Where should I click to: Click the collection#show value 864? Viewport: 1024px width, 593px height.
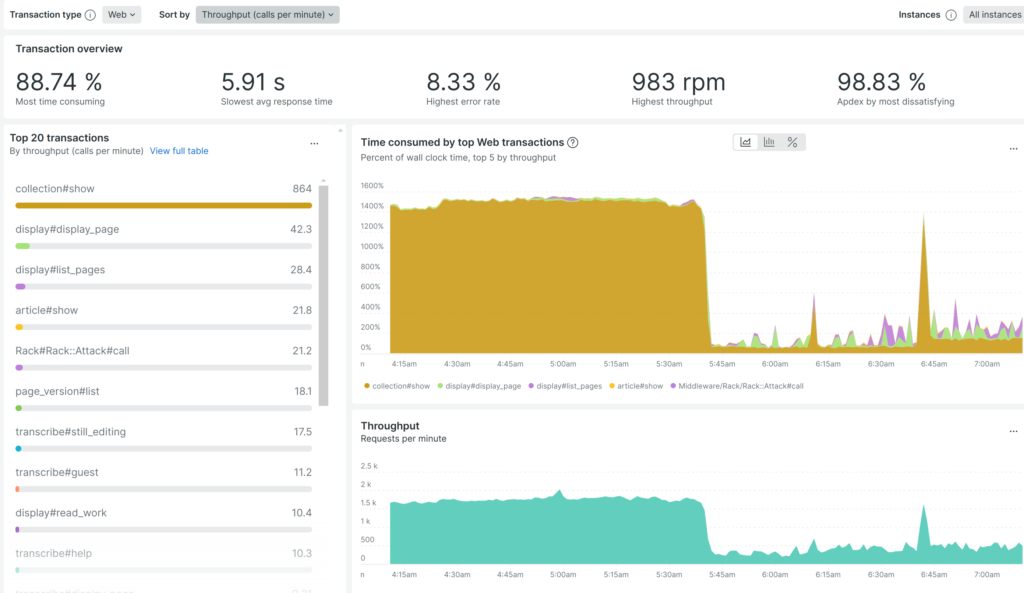[x=302, y=189]
